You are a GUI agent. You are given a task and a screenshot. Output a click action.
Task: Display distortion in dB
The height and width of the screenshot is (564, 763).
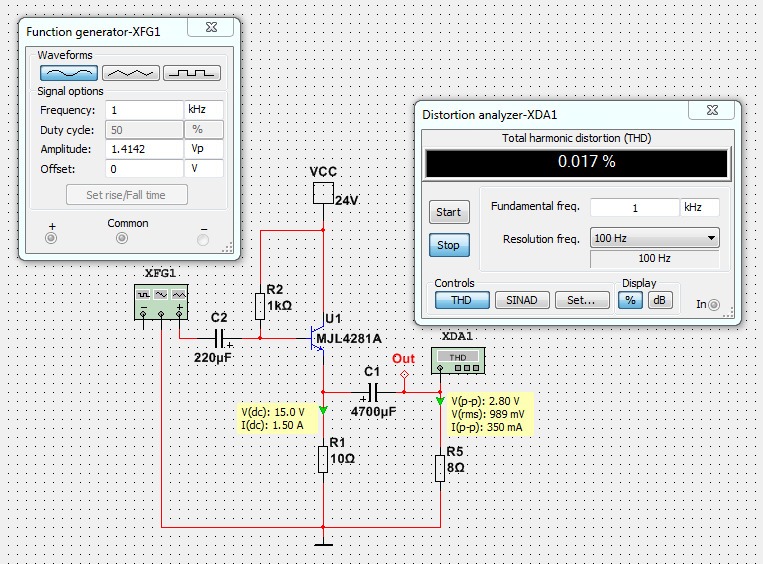(660, 300)
